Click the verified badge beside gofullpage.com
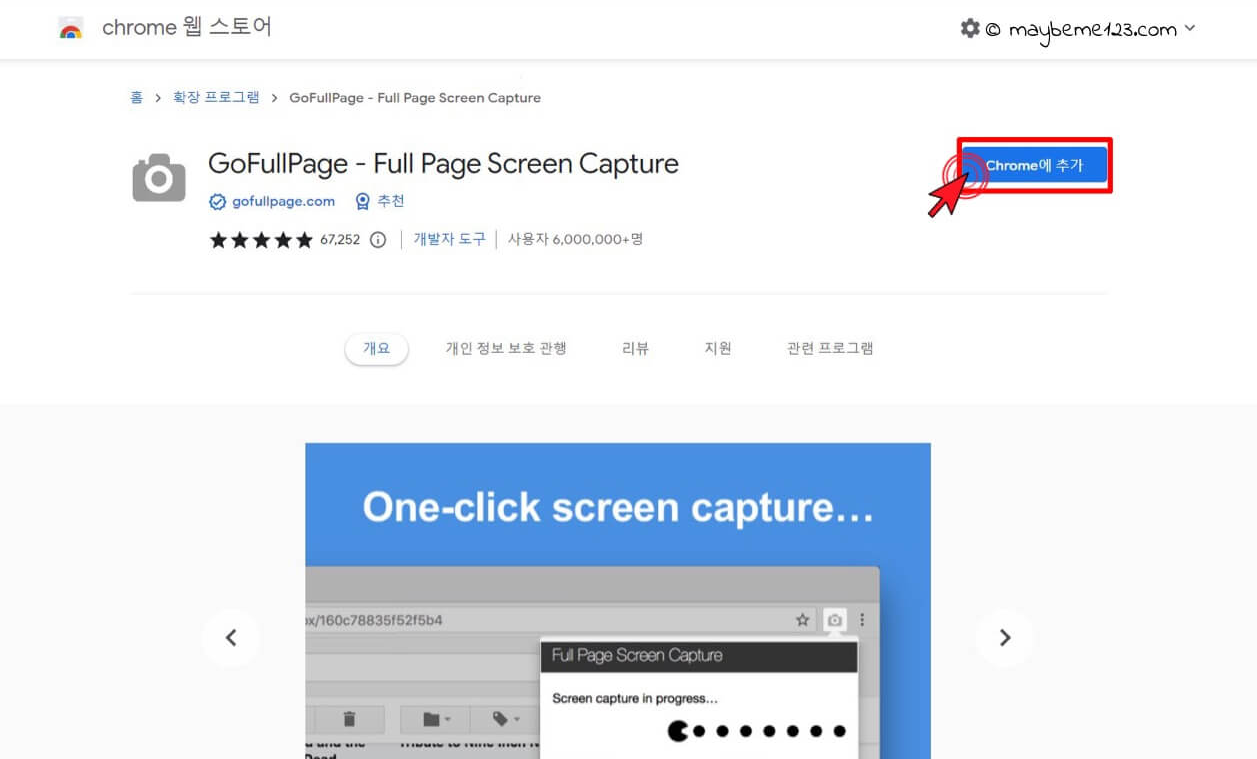 coord(217,202)
